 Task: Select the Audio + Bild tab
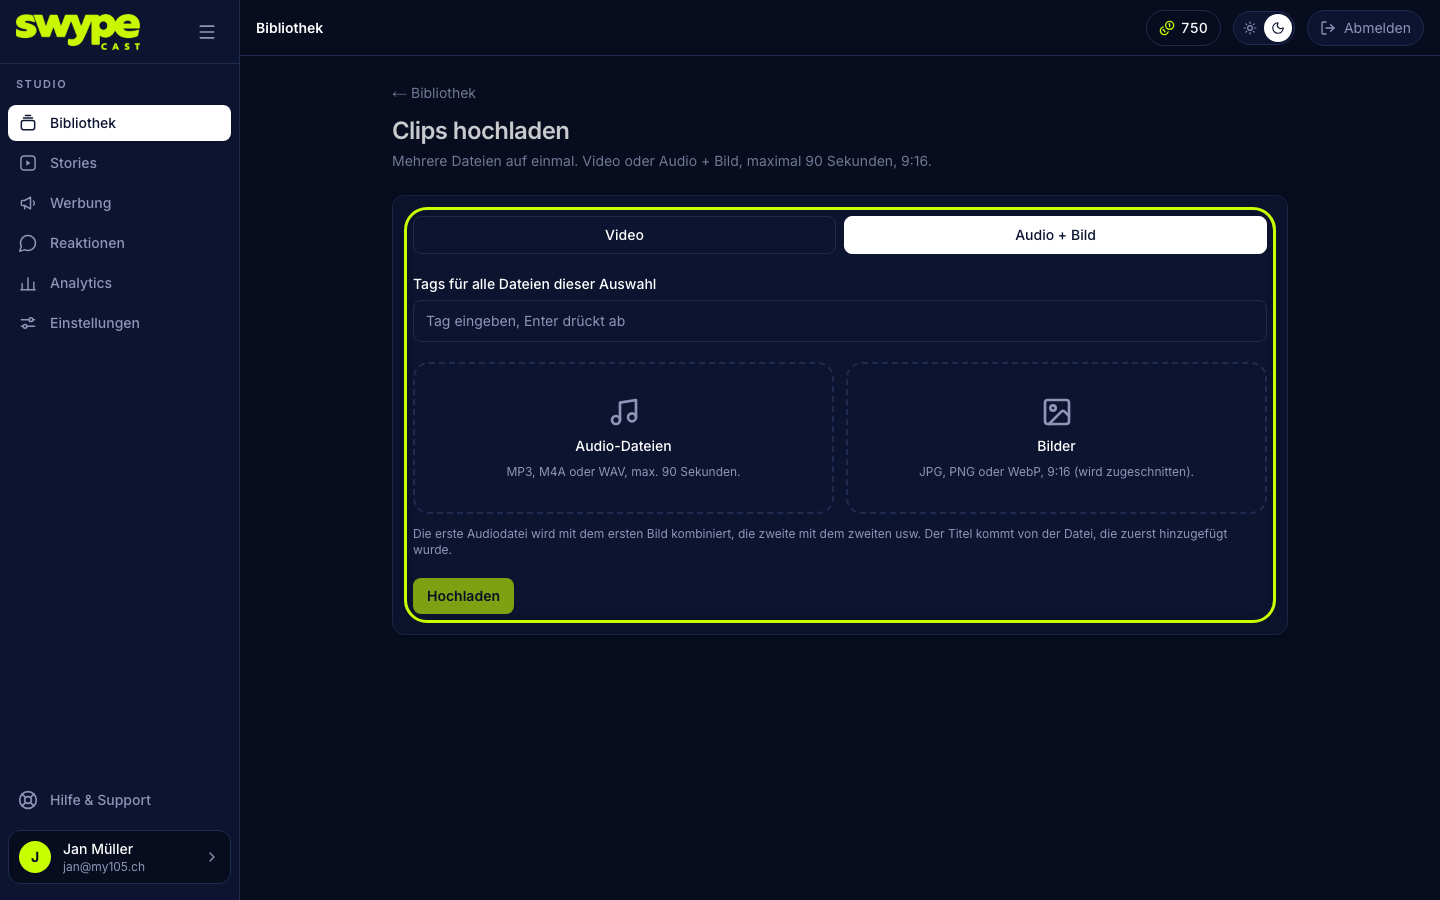pyautogui.click(x=1055, y=235)
